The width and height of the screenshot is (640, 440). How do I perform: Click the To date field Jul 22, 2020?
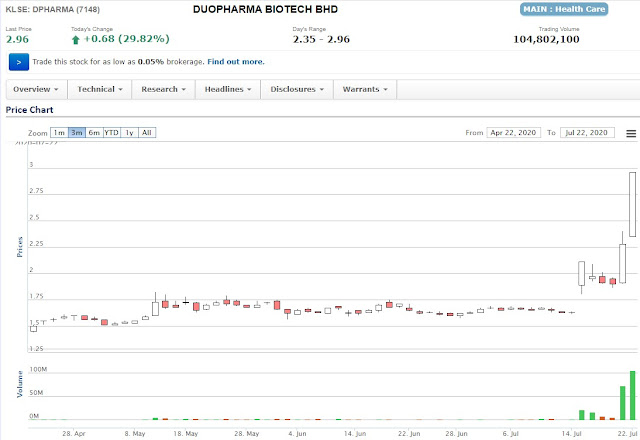587,133
